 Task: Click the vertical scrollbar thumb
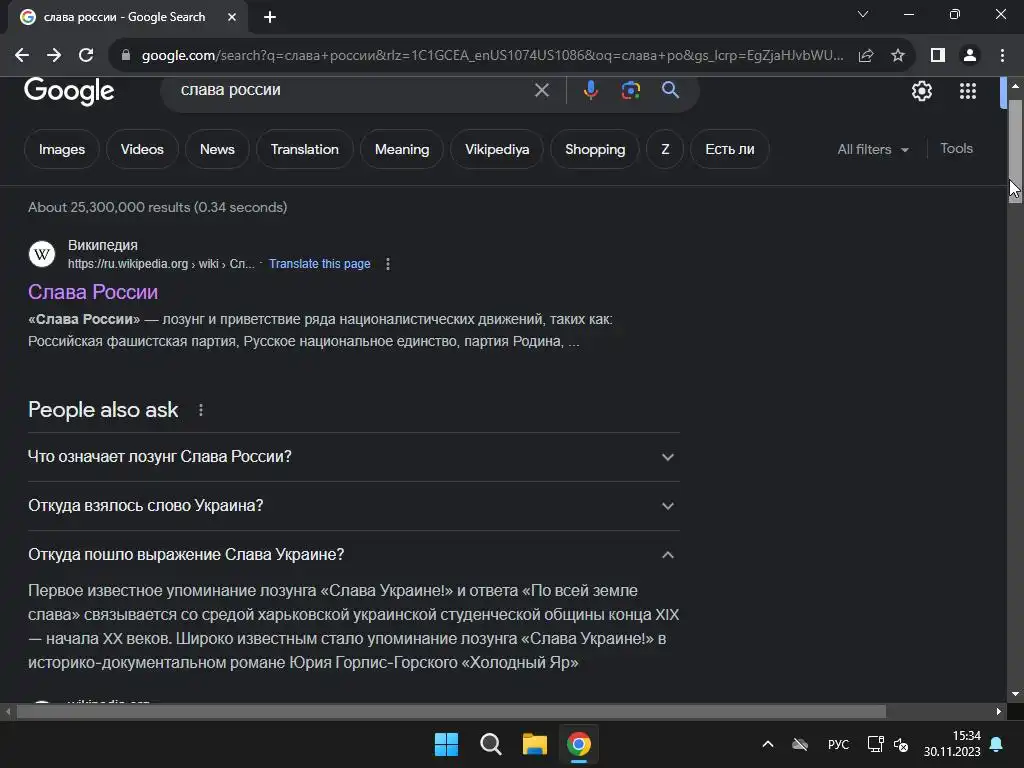(1015, 152)
